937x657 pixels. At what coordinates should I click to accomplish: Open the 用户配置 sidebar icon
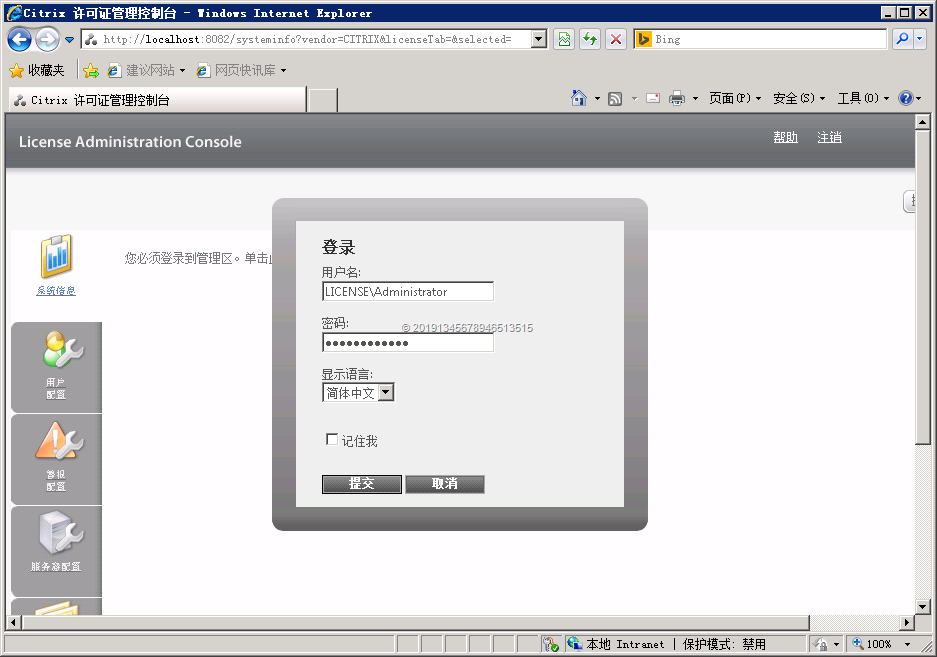click(56, 366)
